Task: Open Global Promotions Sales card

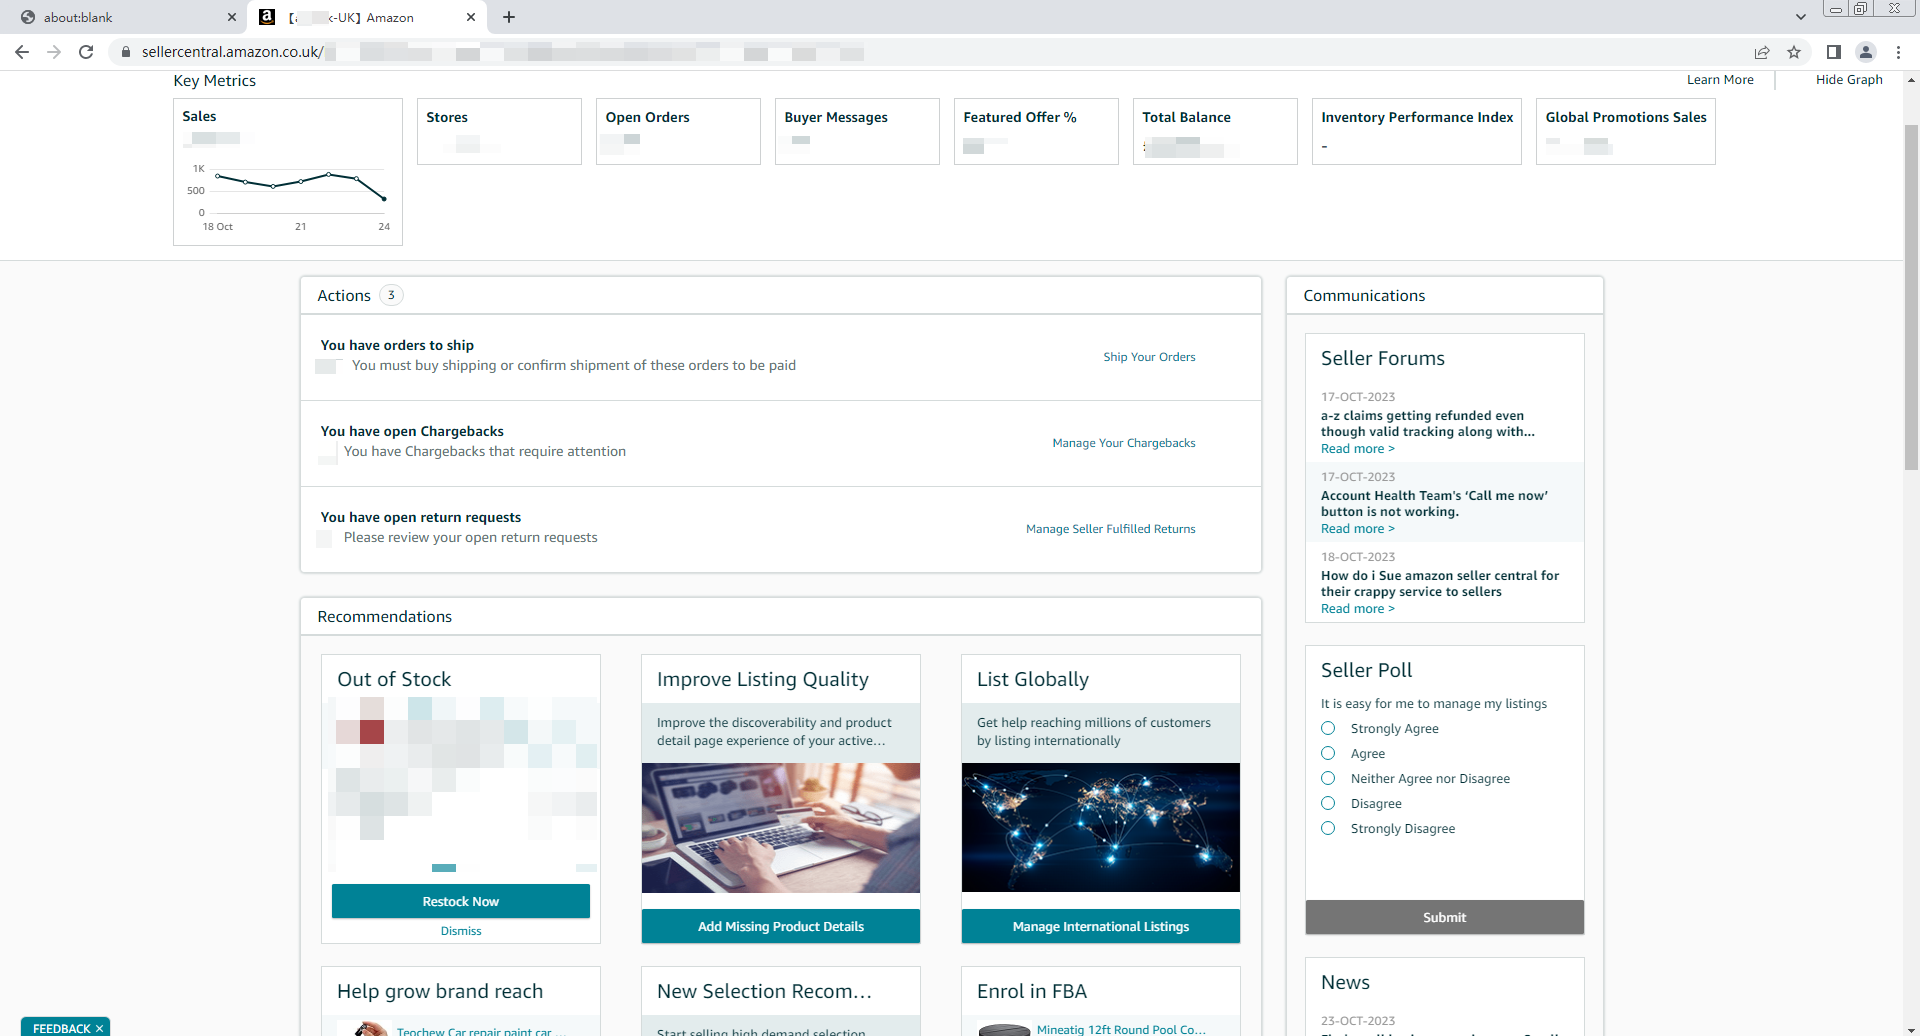Action: 1626,131
